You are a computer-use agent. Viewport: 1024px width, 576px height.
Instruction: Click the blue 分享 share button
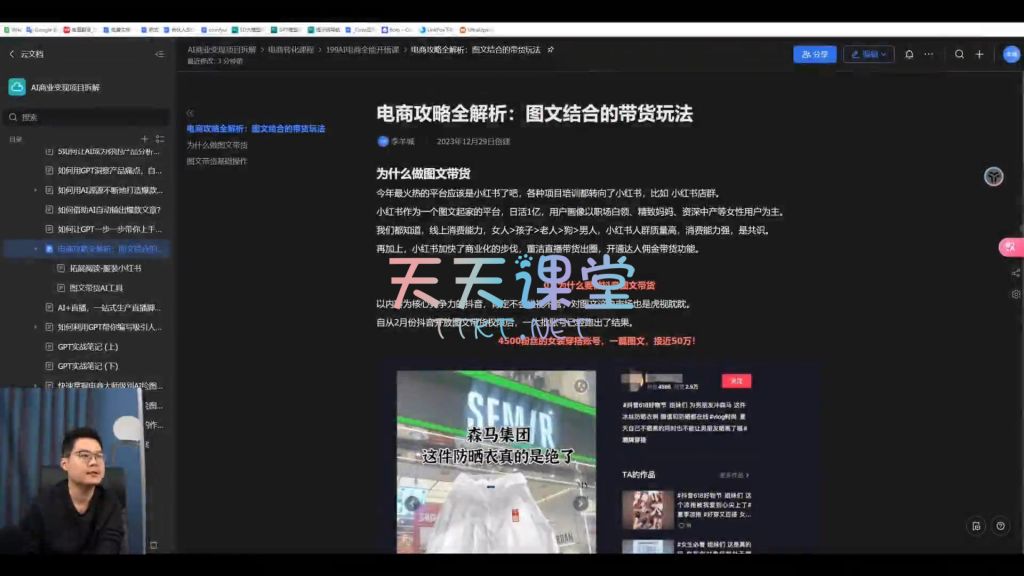click(814, 54)
